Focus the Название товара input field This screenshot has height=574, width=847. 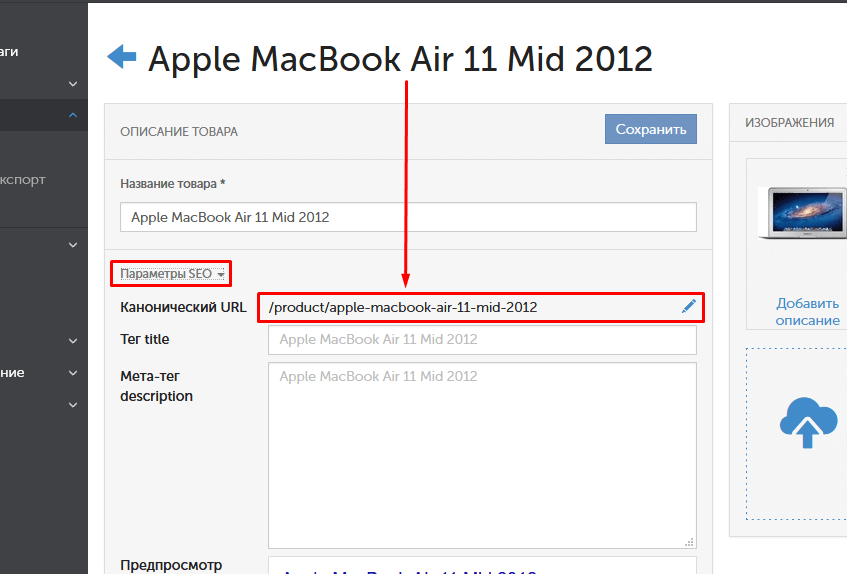[408, 217]
